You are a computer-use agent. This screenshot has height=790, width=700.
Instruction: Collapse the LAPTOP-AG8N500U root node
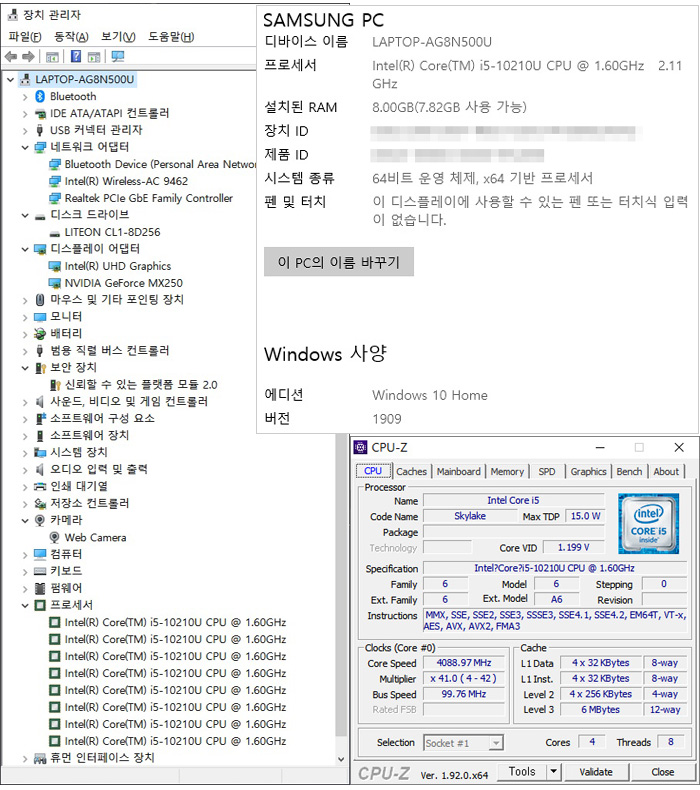click(x=10, y=80)
